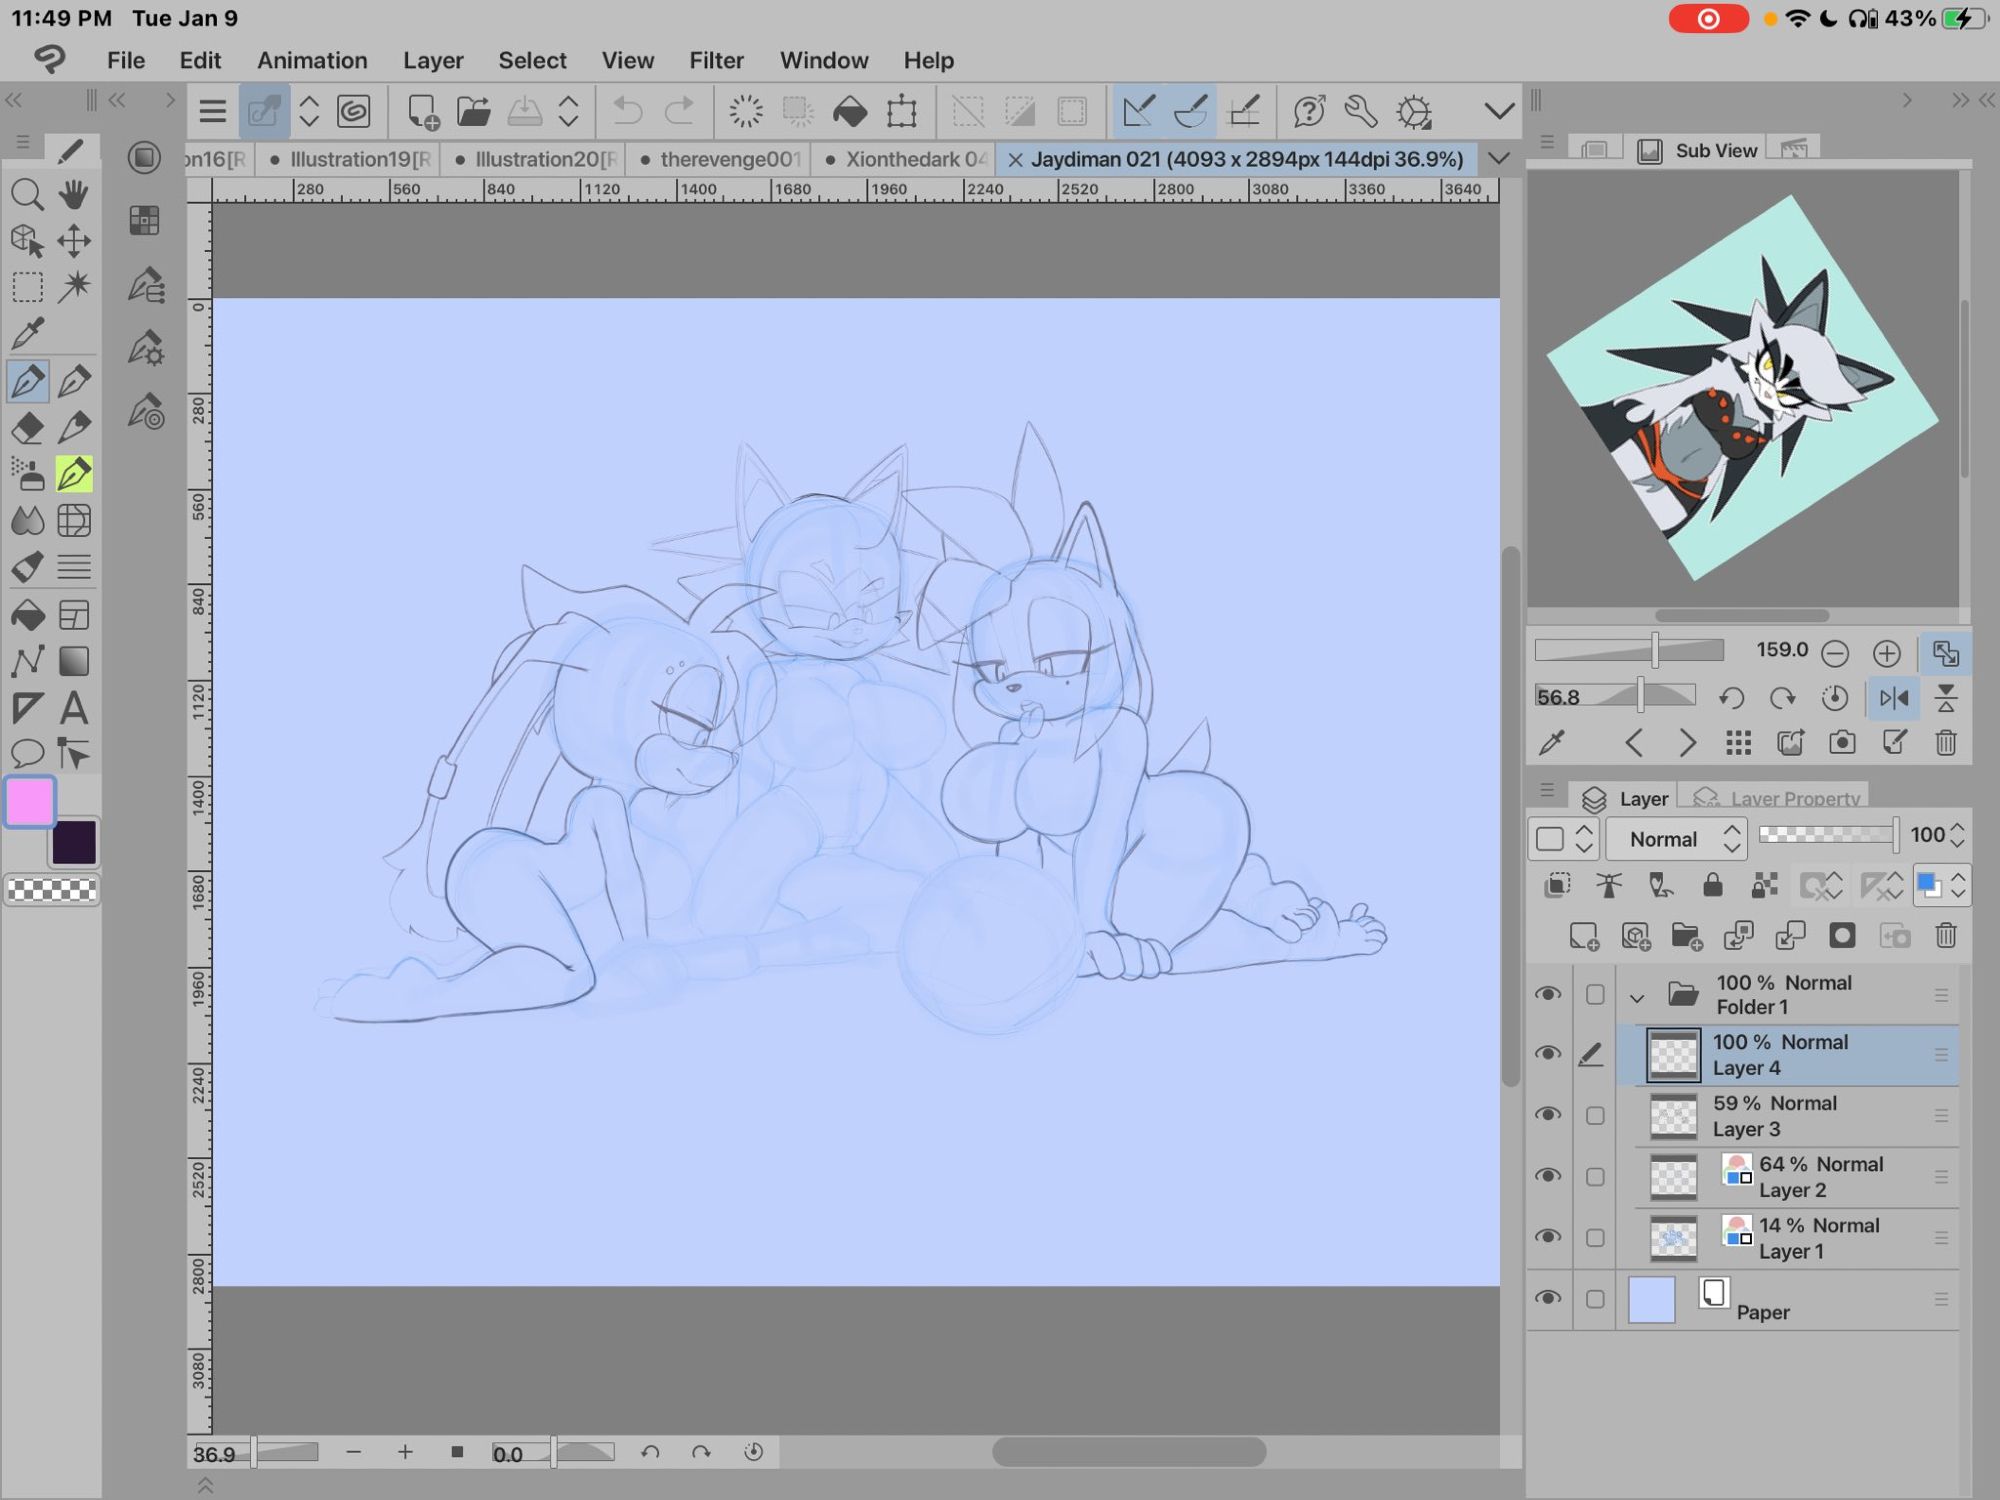
Task: Click the pink main color swatch
Action: click(30, 802)
